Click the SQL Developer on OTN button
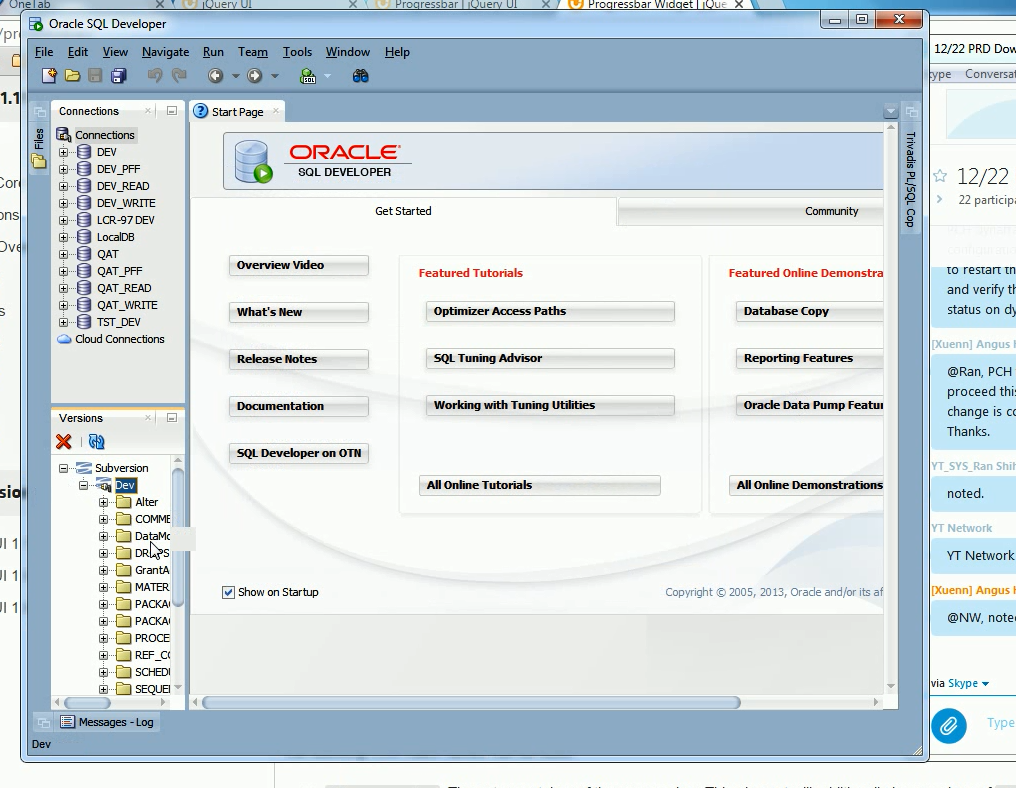 (x=299, y=453)
